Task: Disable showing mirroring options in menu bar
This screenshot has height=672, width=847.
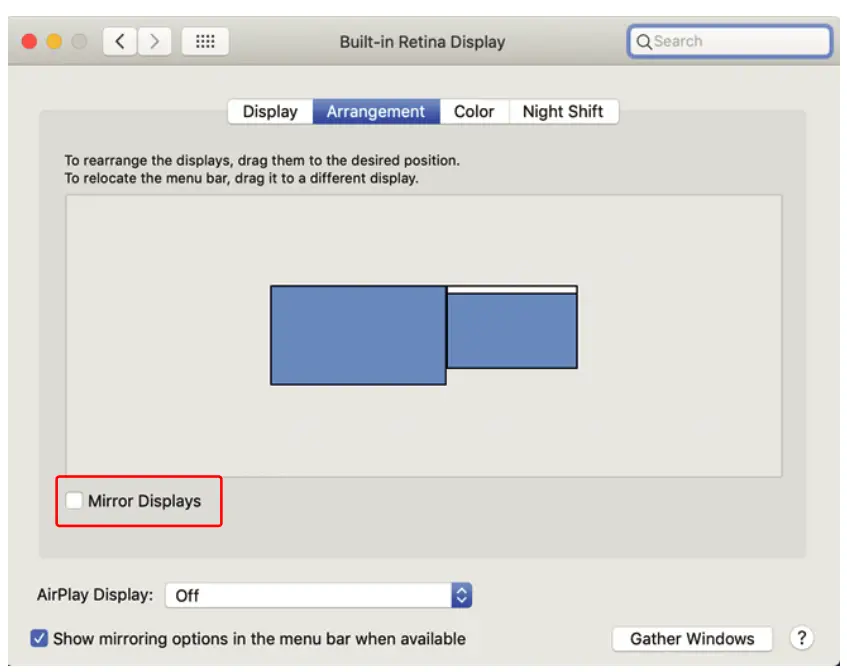Action: click(37, 638)
